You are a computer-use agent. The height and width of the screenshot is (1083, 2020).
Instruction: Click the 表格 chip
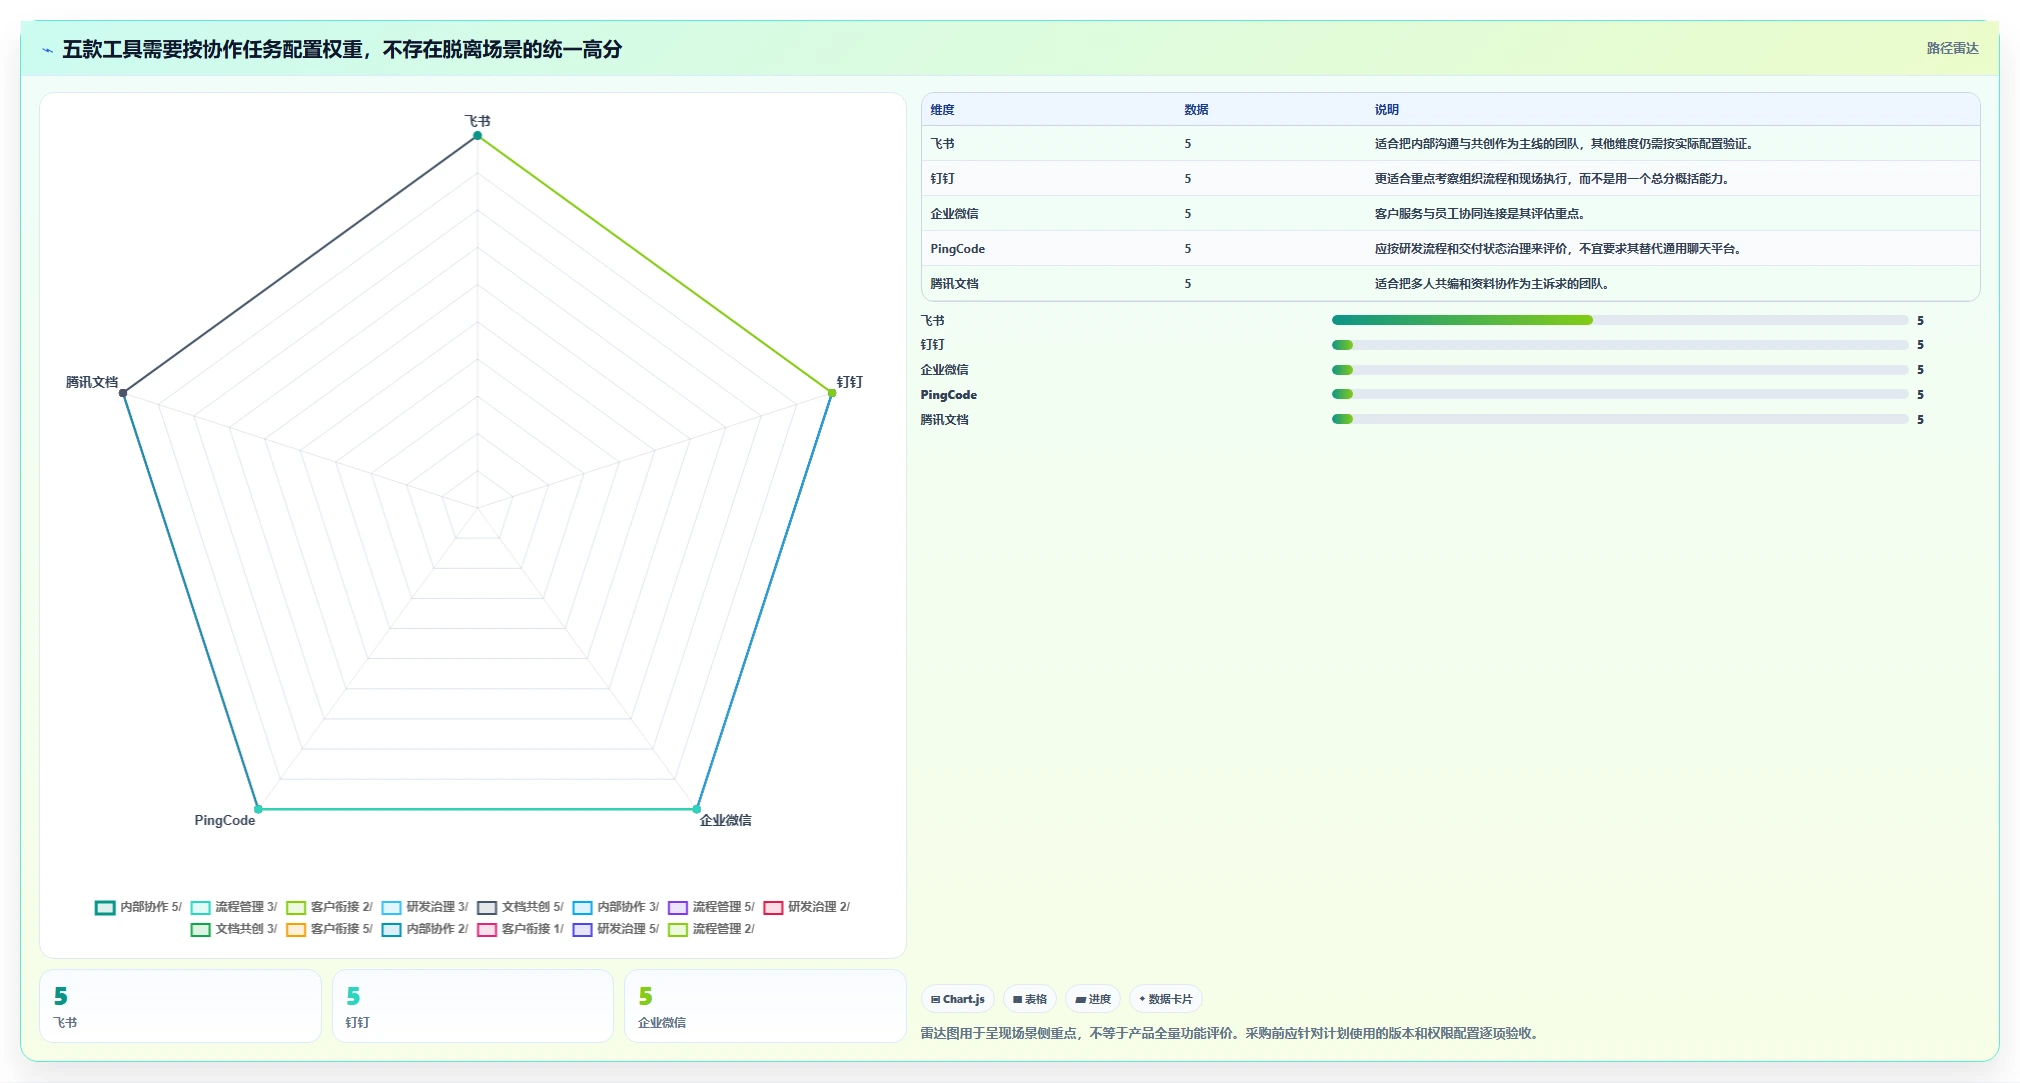pyautogui.click(x=1030, y=999)
